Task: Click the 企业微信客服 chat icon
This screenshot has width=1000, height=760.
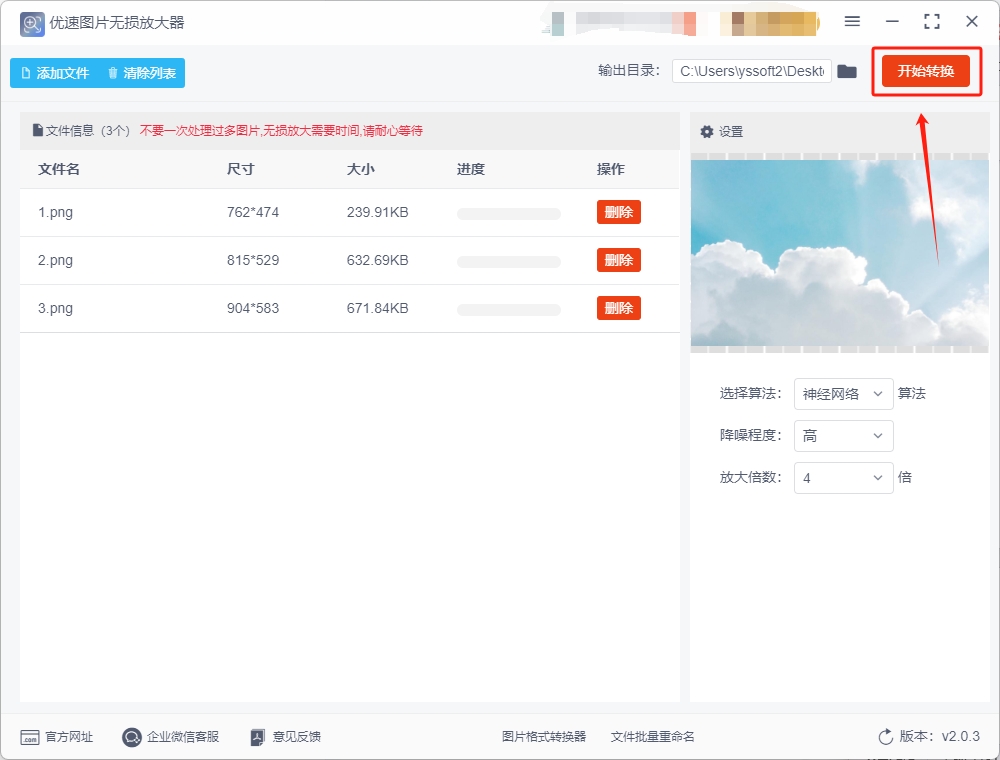Action: click(x=130, y=737)
